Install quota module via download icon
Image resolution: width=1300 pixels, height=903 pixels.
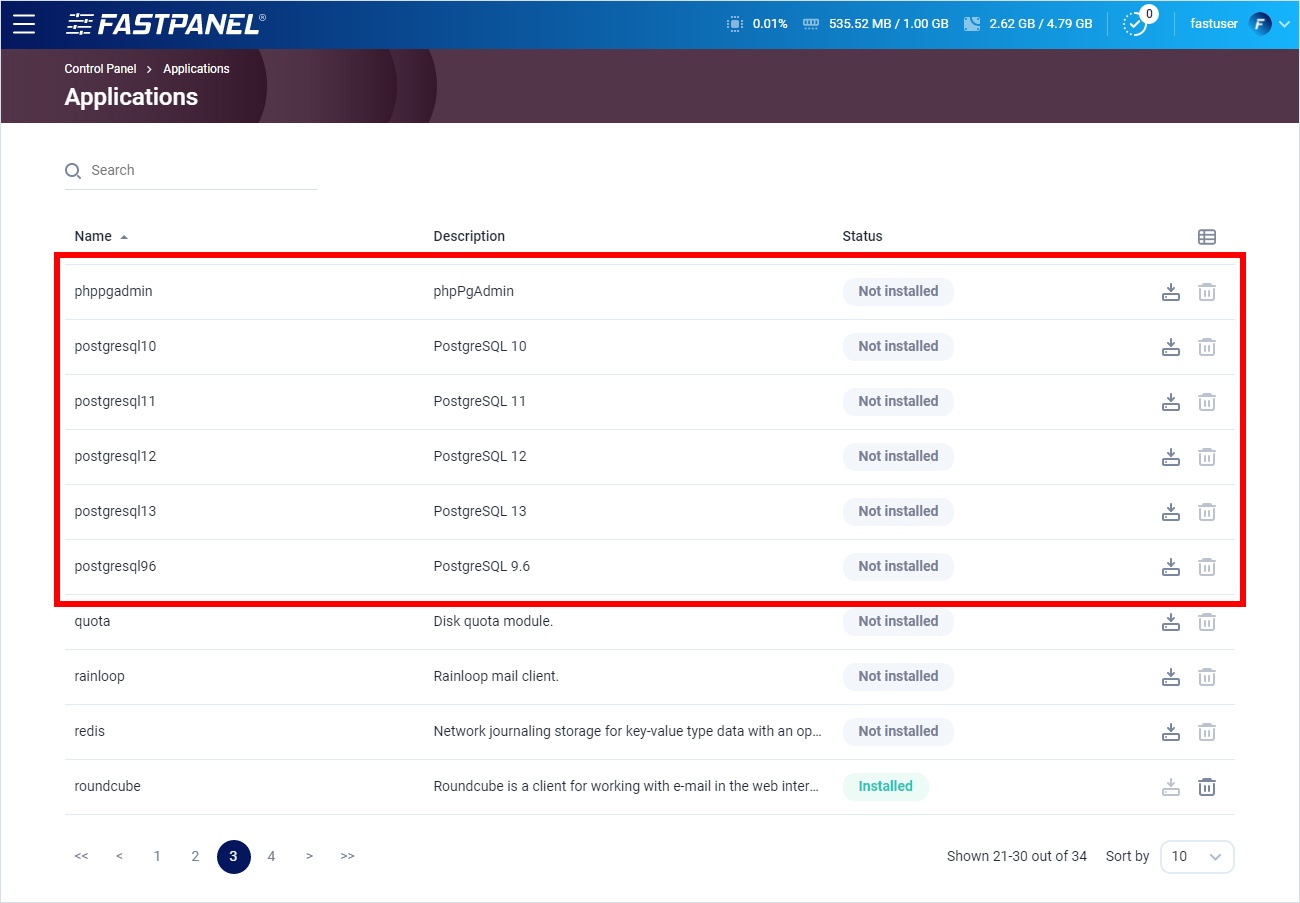[1171, 622]
